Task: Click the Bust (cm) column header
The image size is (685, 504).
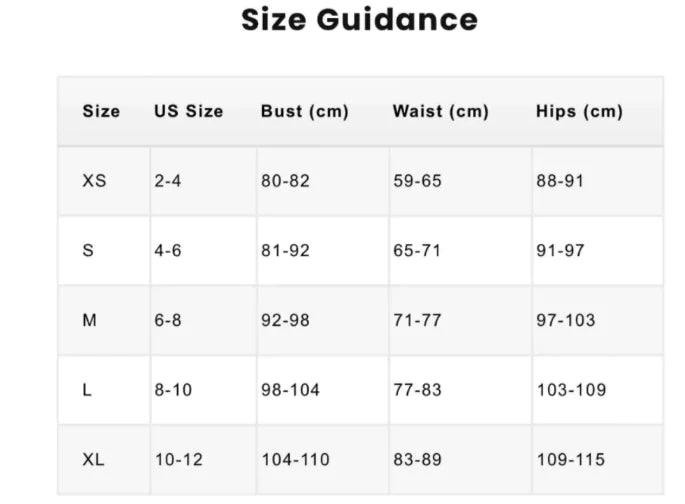Action: (x=304, y=111)
